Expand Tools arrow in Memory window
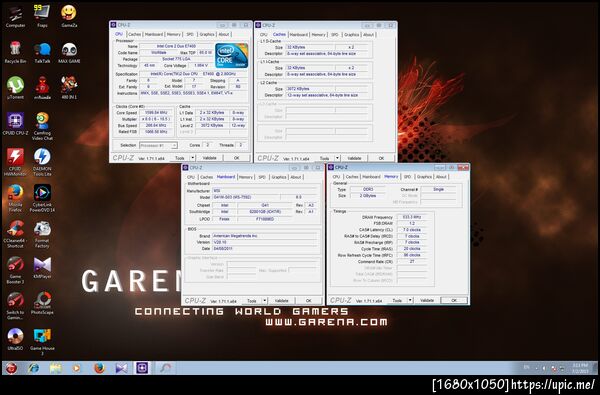The height and width of the screenshot is (395, 600). 410,300
